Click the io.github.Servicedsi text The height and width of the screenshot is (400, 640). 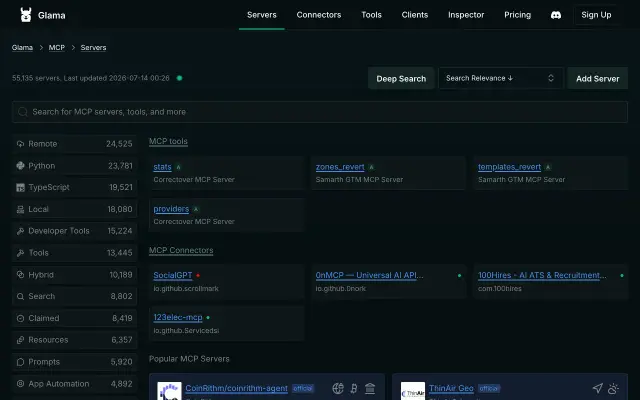186,331
